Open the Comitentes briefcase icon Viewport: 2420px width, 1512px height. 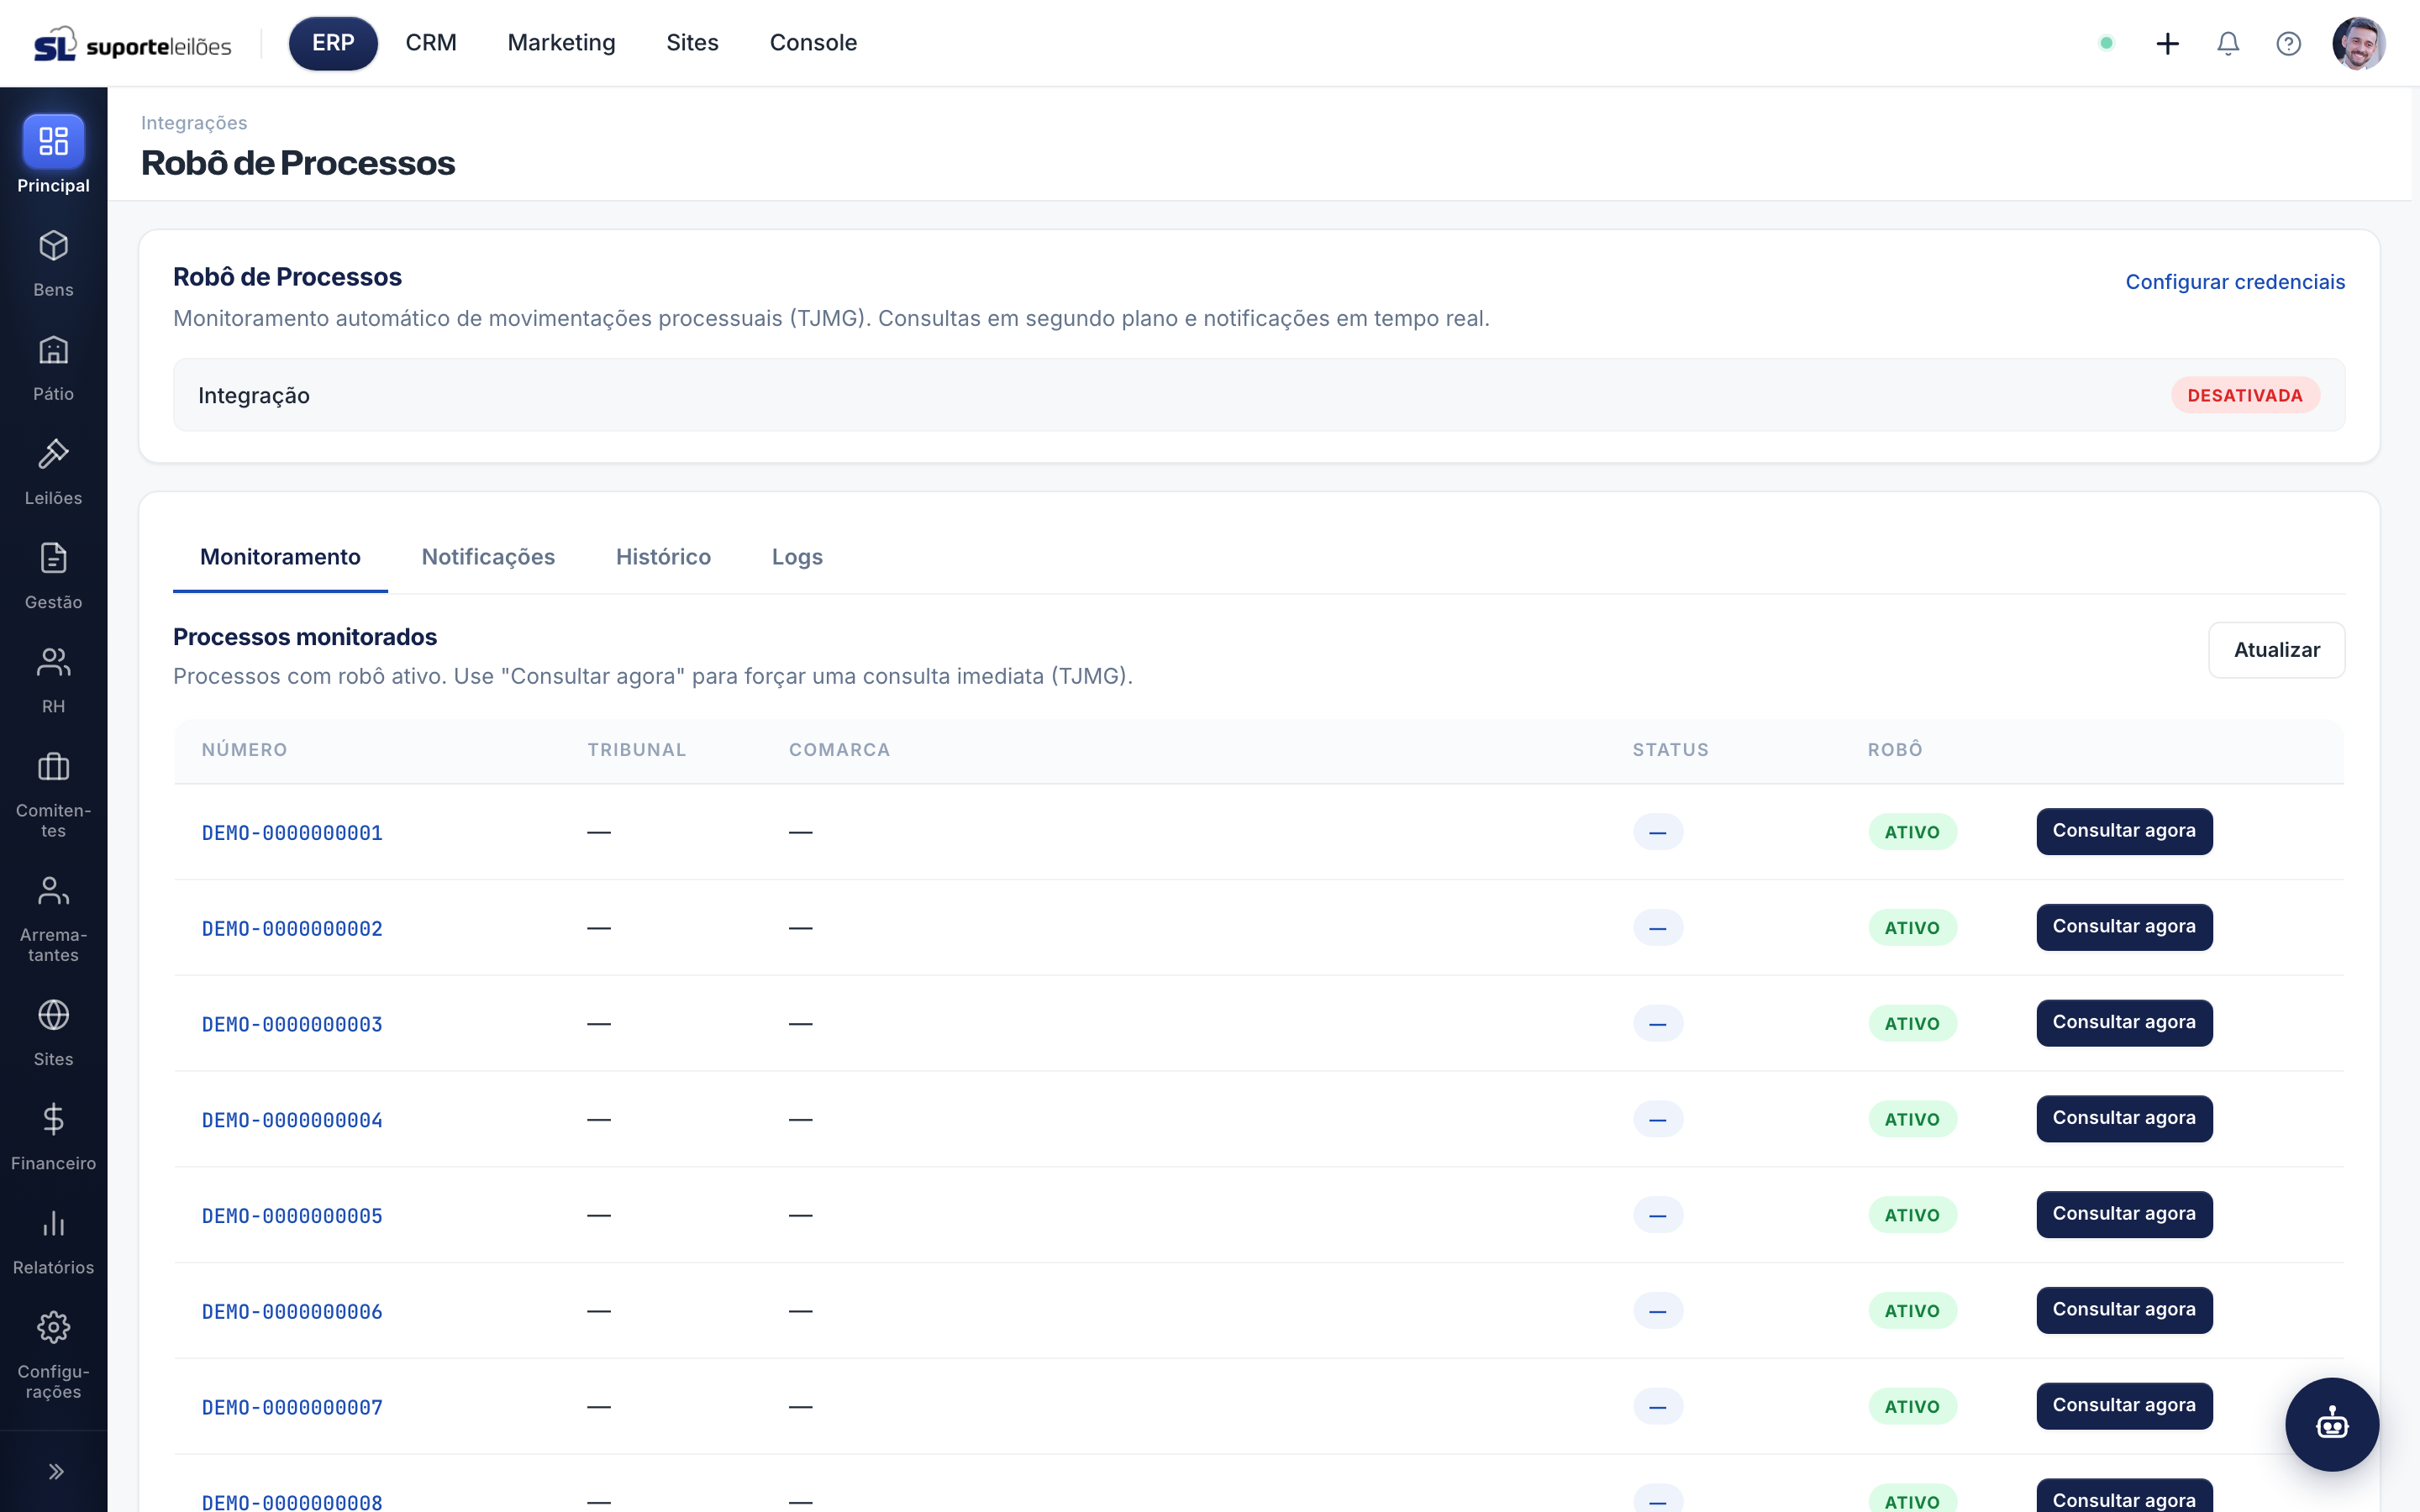pyautogui.click(x=53, y=767)
